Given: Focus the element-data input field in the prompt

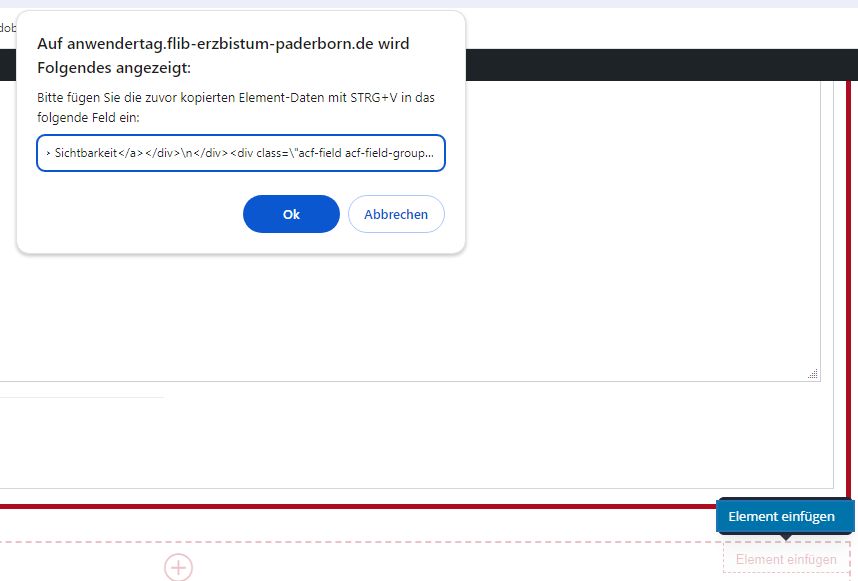Looking at the screenshot, I should (x=241, y=154).
